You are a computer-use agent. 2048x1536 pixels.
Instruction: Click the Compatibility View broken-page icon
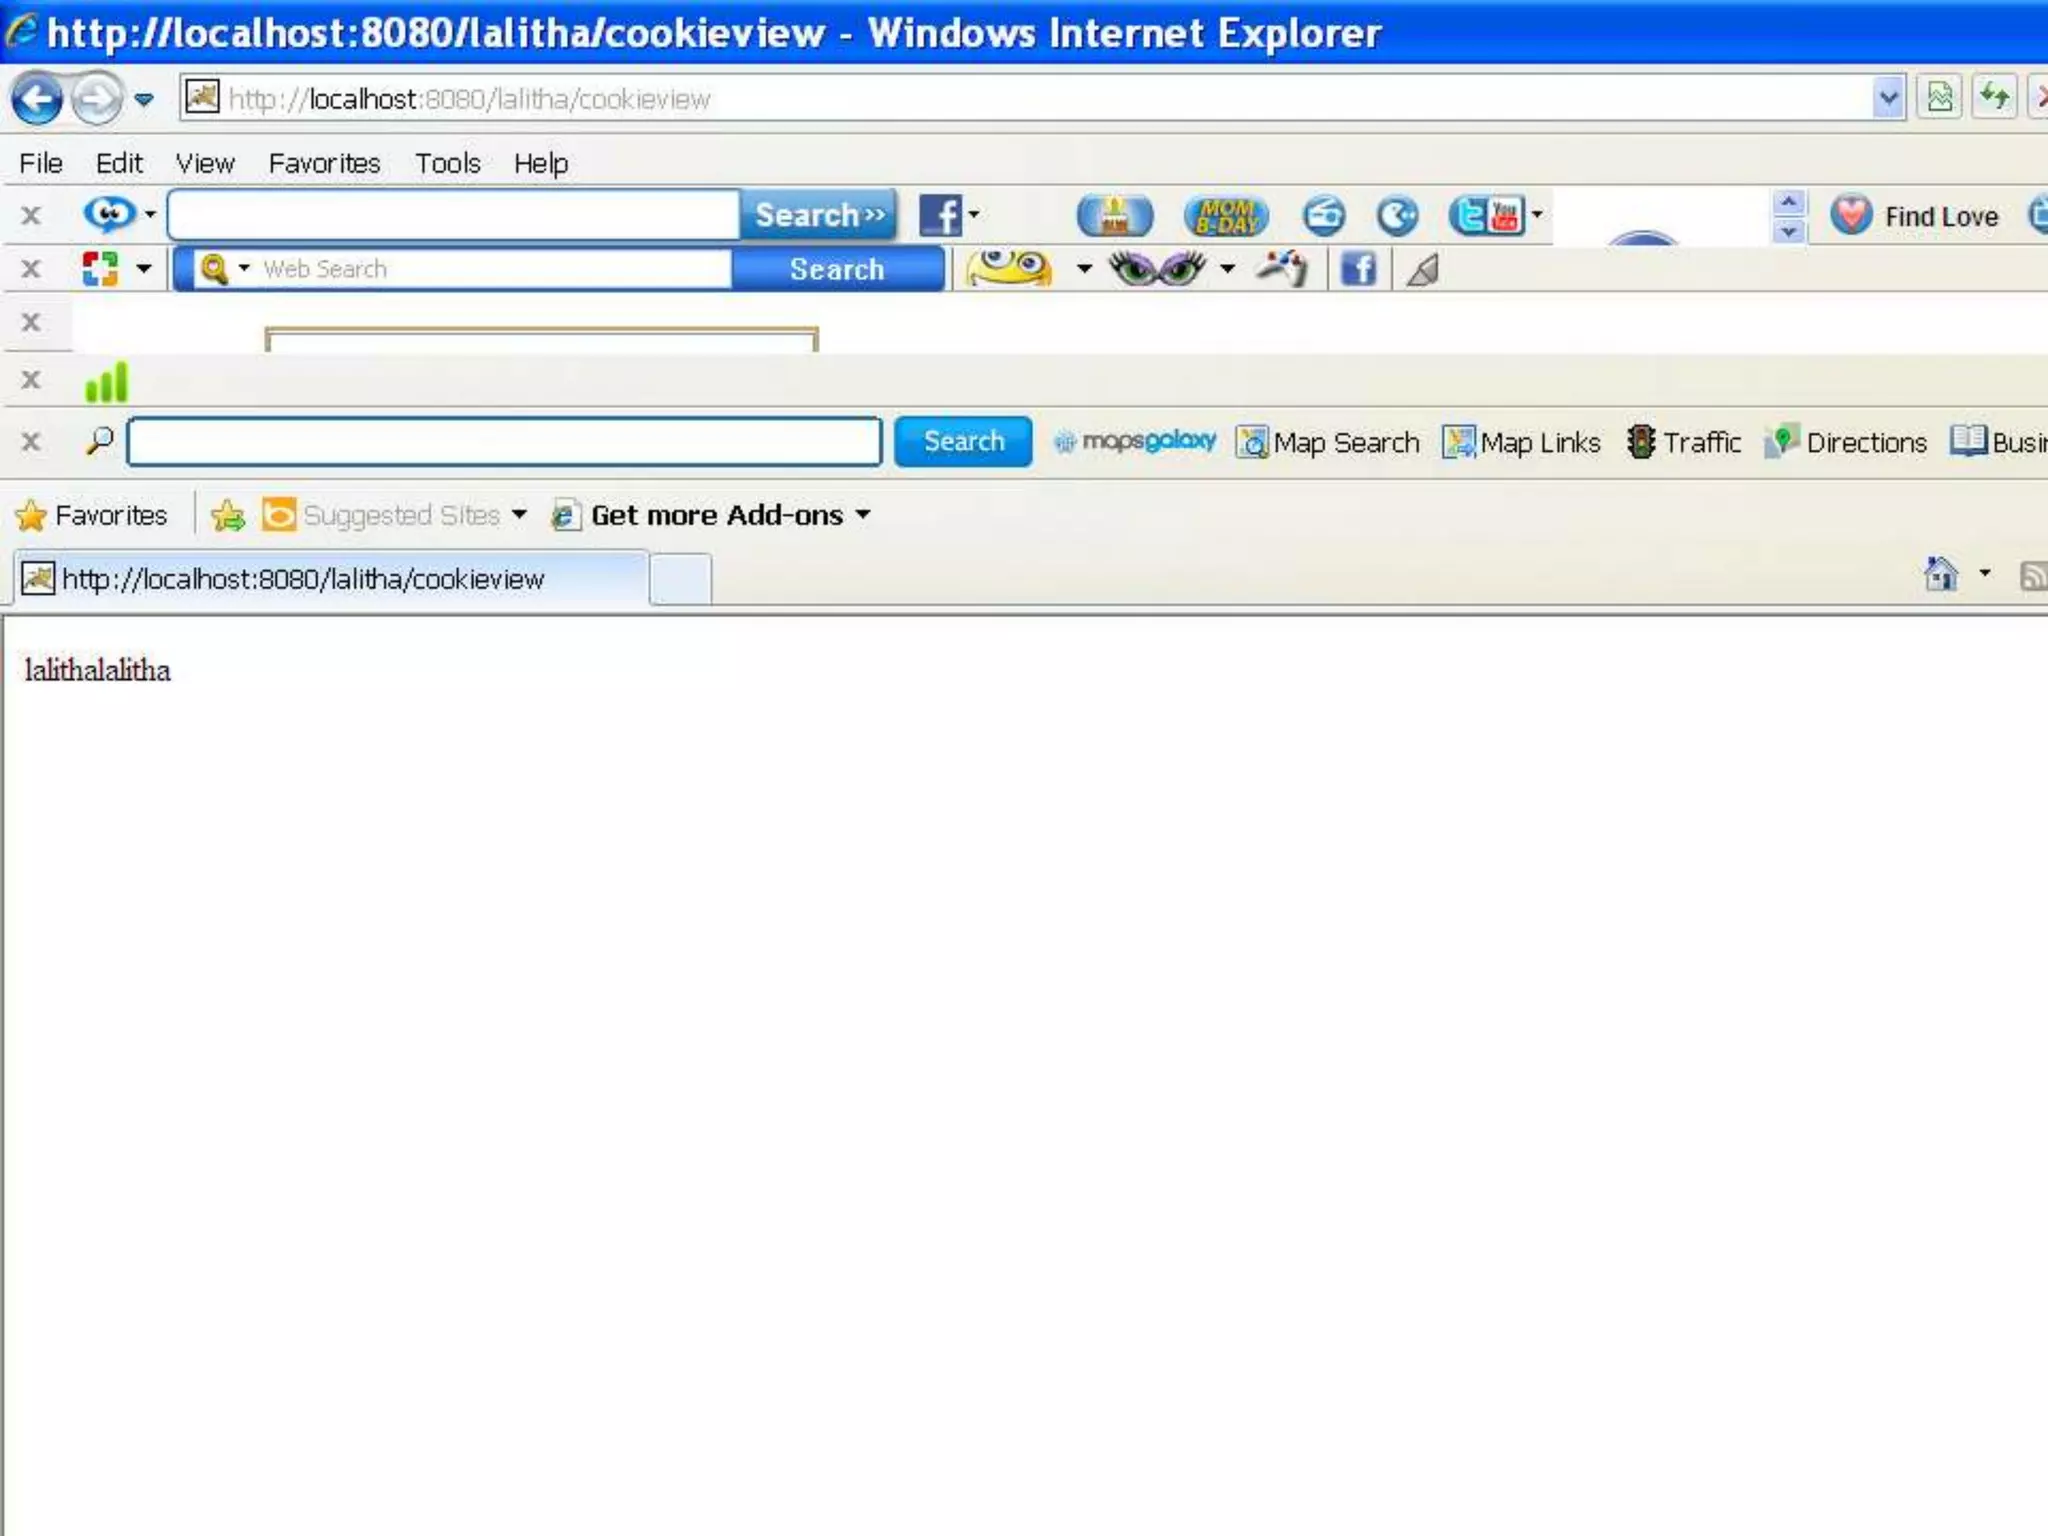click(1939, 98)
